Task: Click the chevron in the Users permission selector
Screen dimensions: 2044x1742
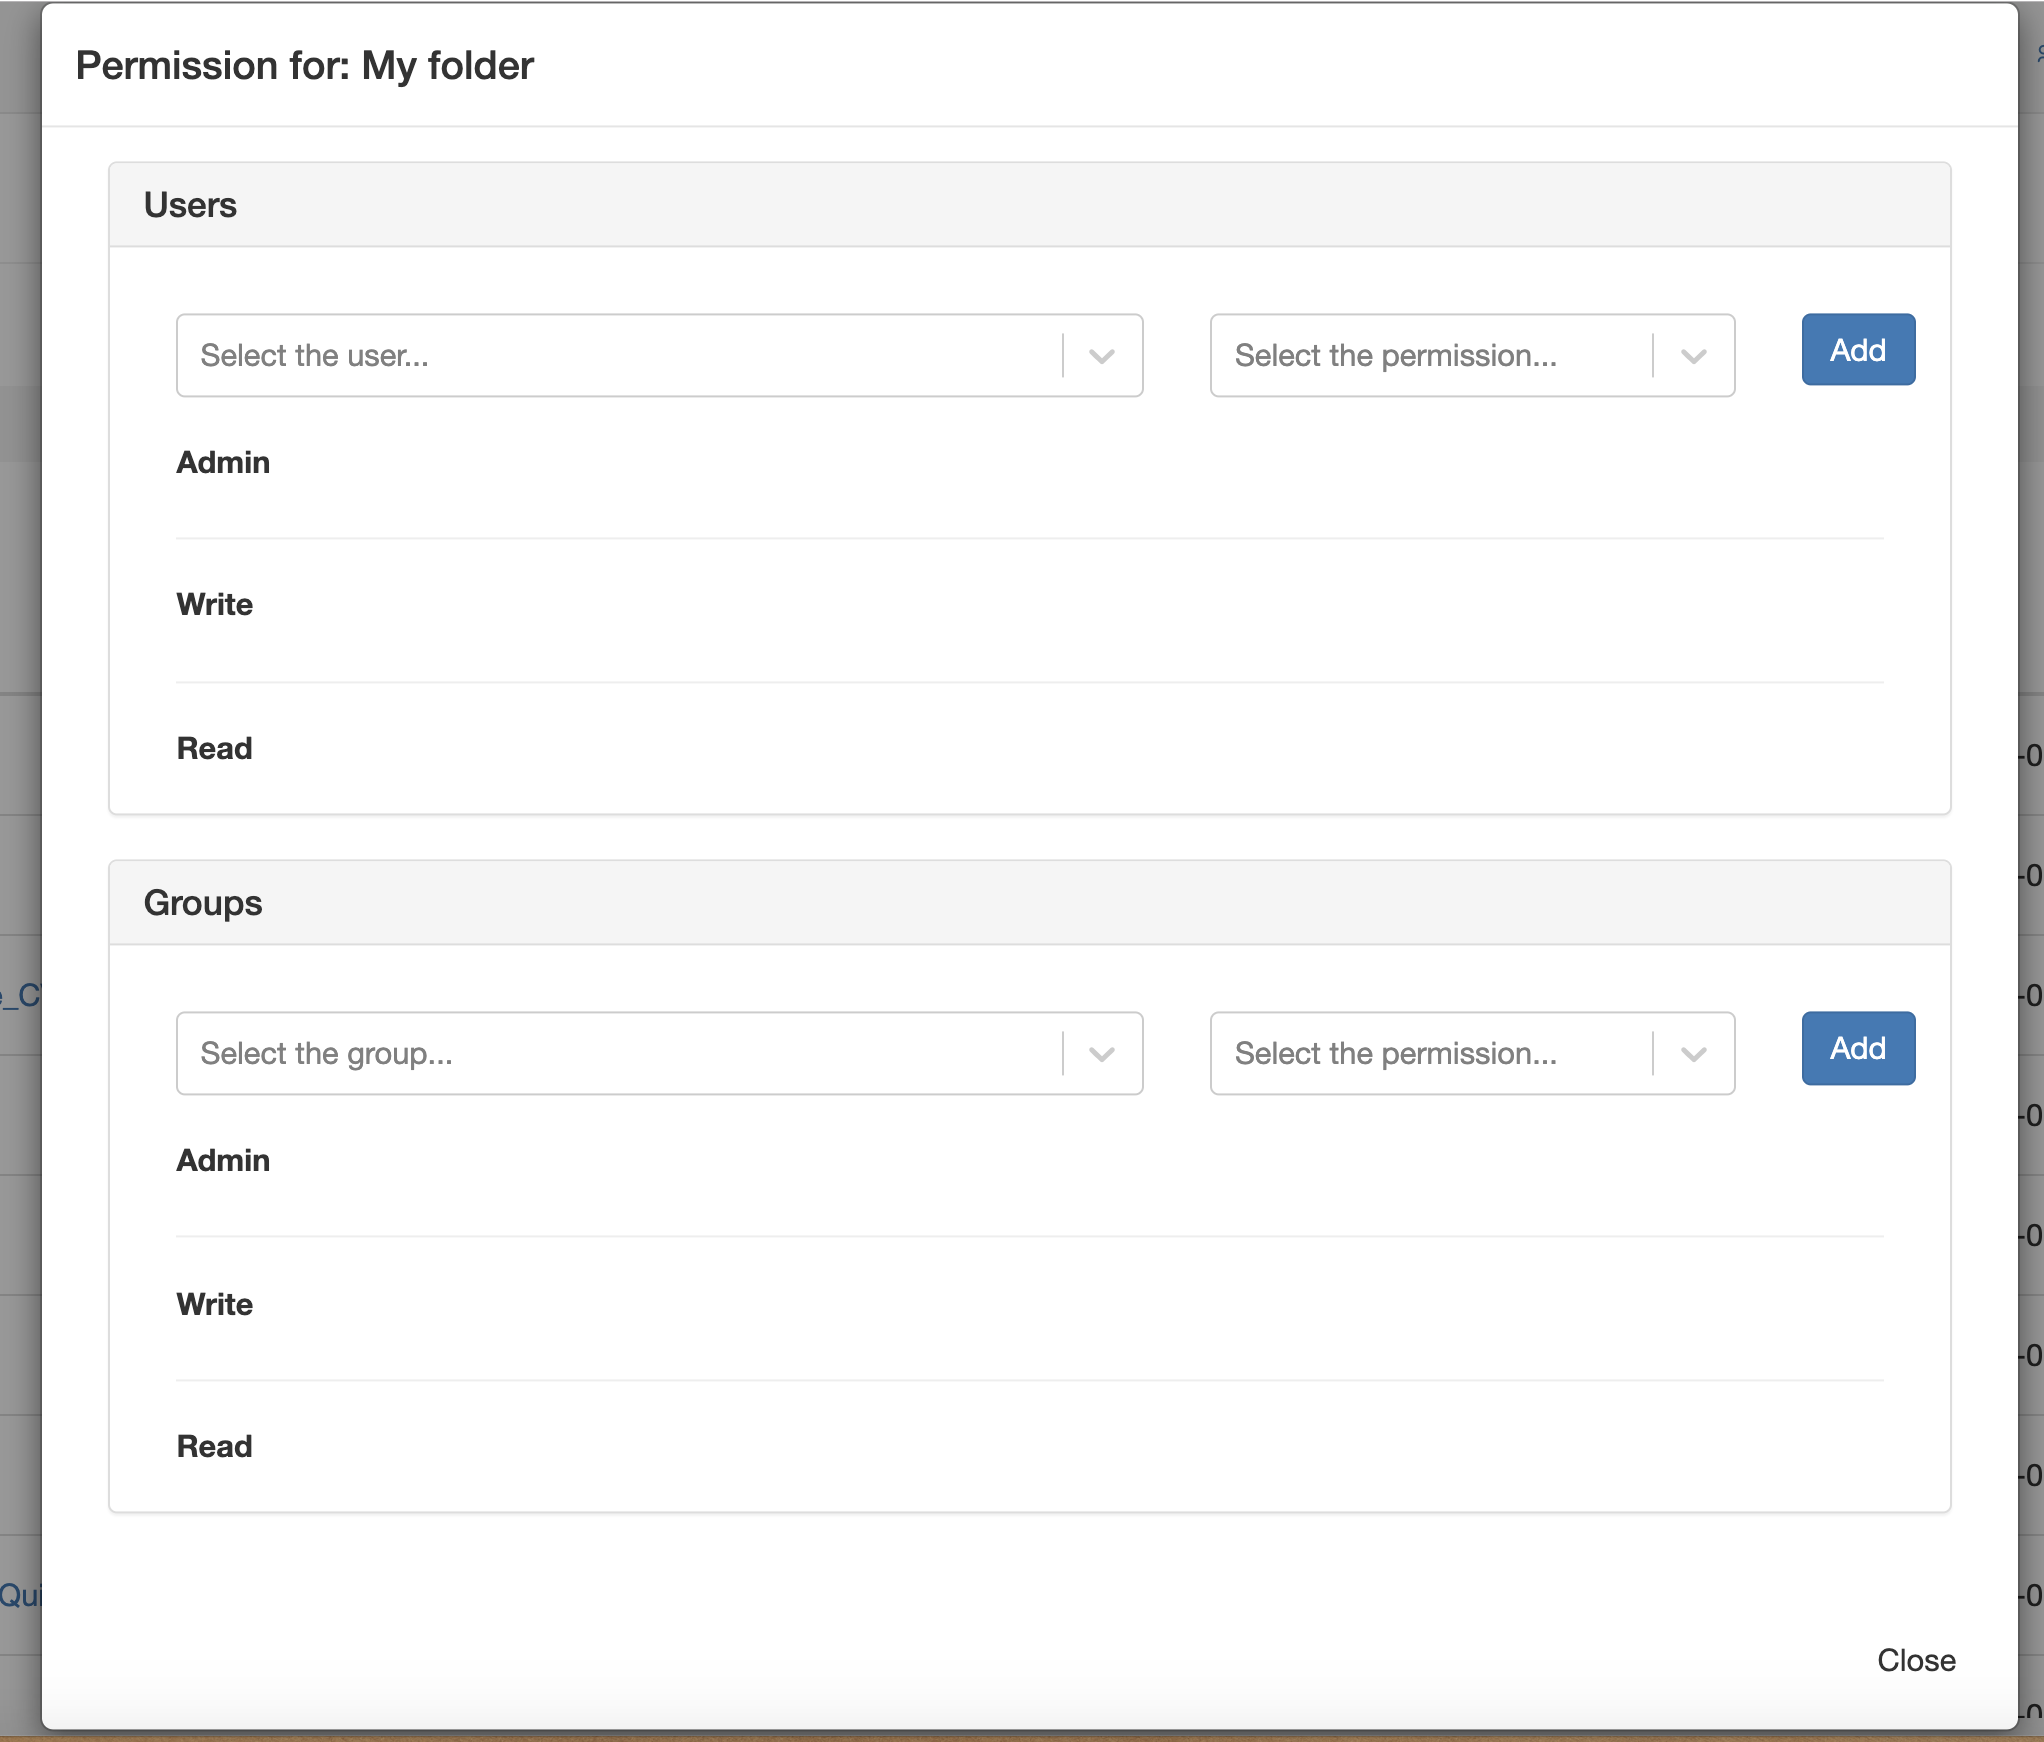Action: click(x=1693, y=356)
